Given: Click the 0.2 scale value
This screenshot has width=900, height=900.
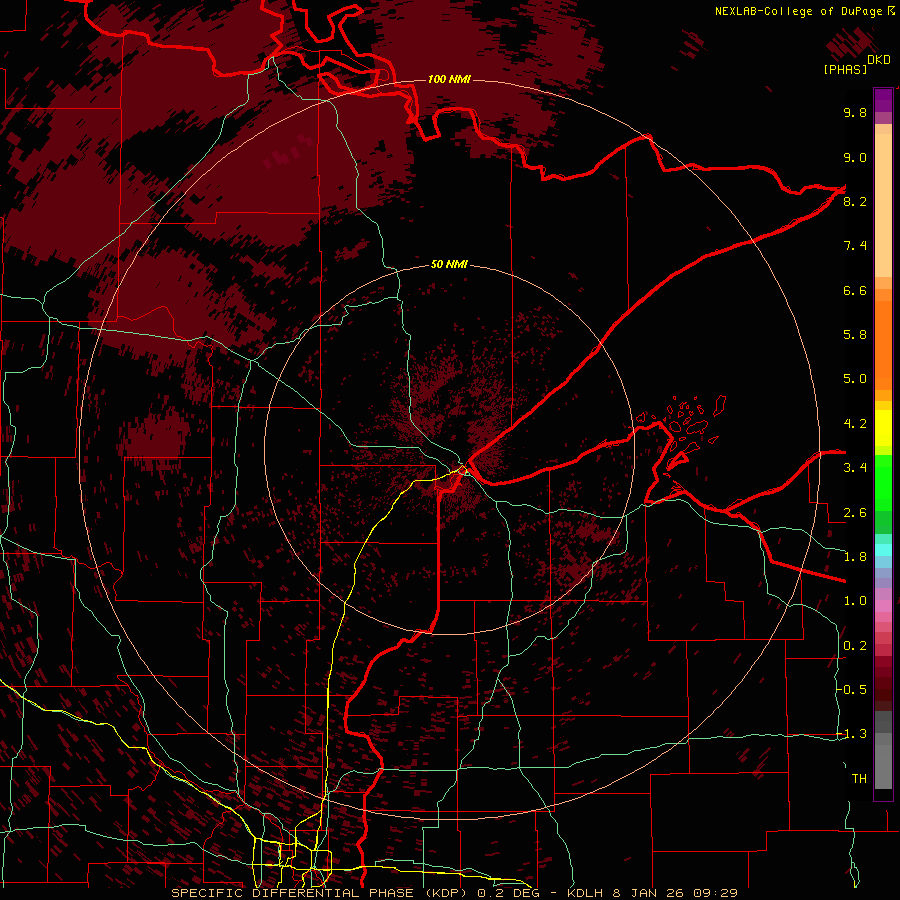Looking at the screenshot, I should pos(855,646).
